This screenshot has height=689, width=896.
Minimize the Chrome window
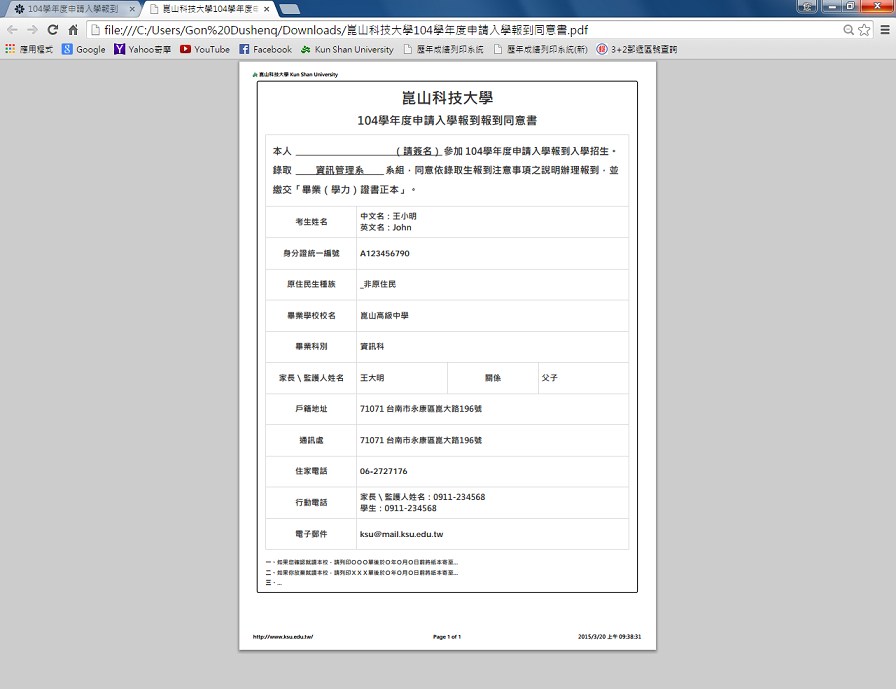[x=833, y=6]
